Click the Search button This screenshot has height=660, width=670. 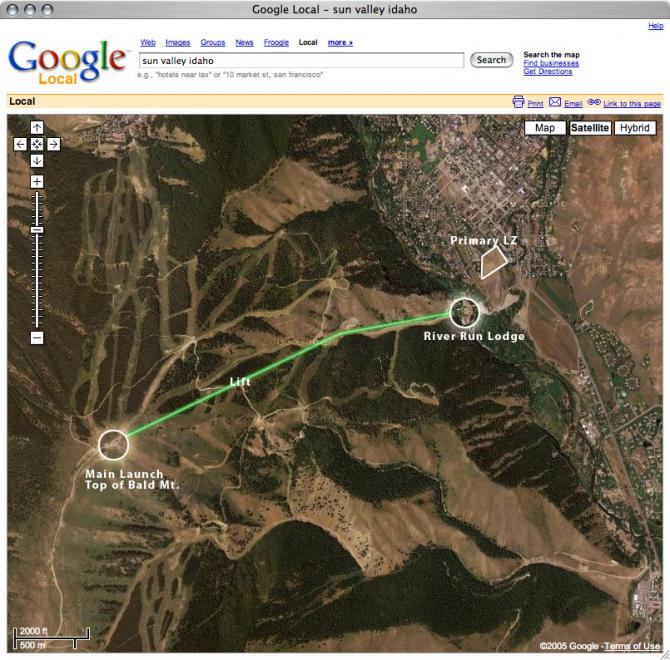pyautogui.click(x=491, y=60)
